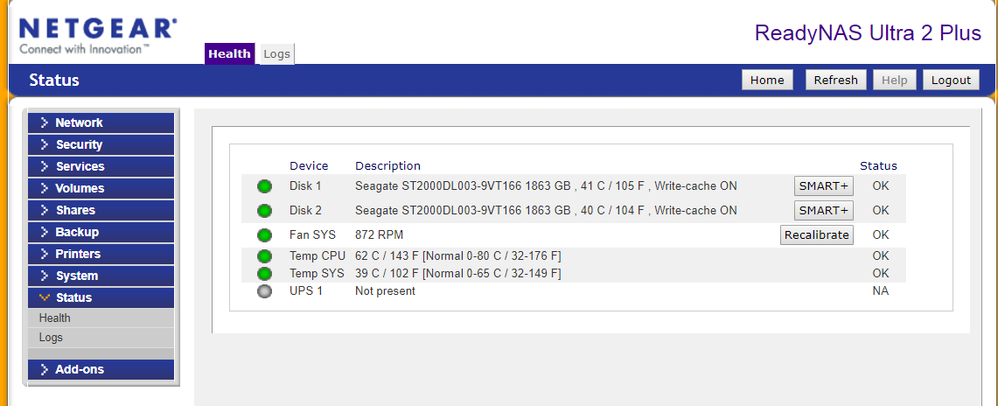Open SMART+ info for Disk 1
This screenshot has width=998, height=406.
pos(823,186)
